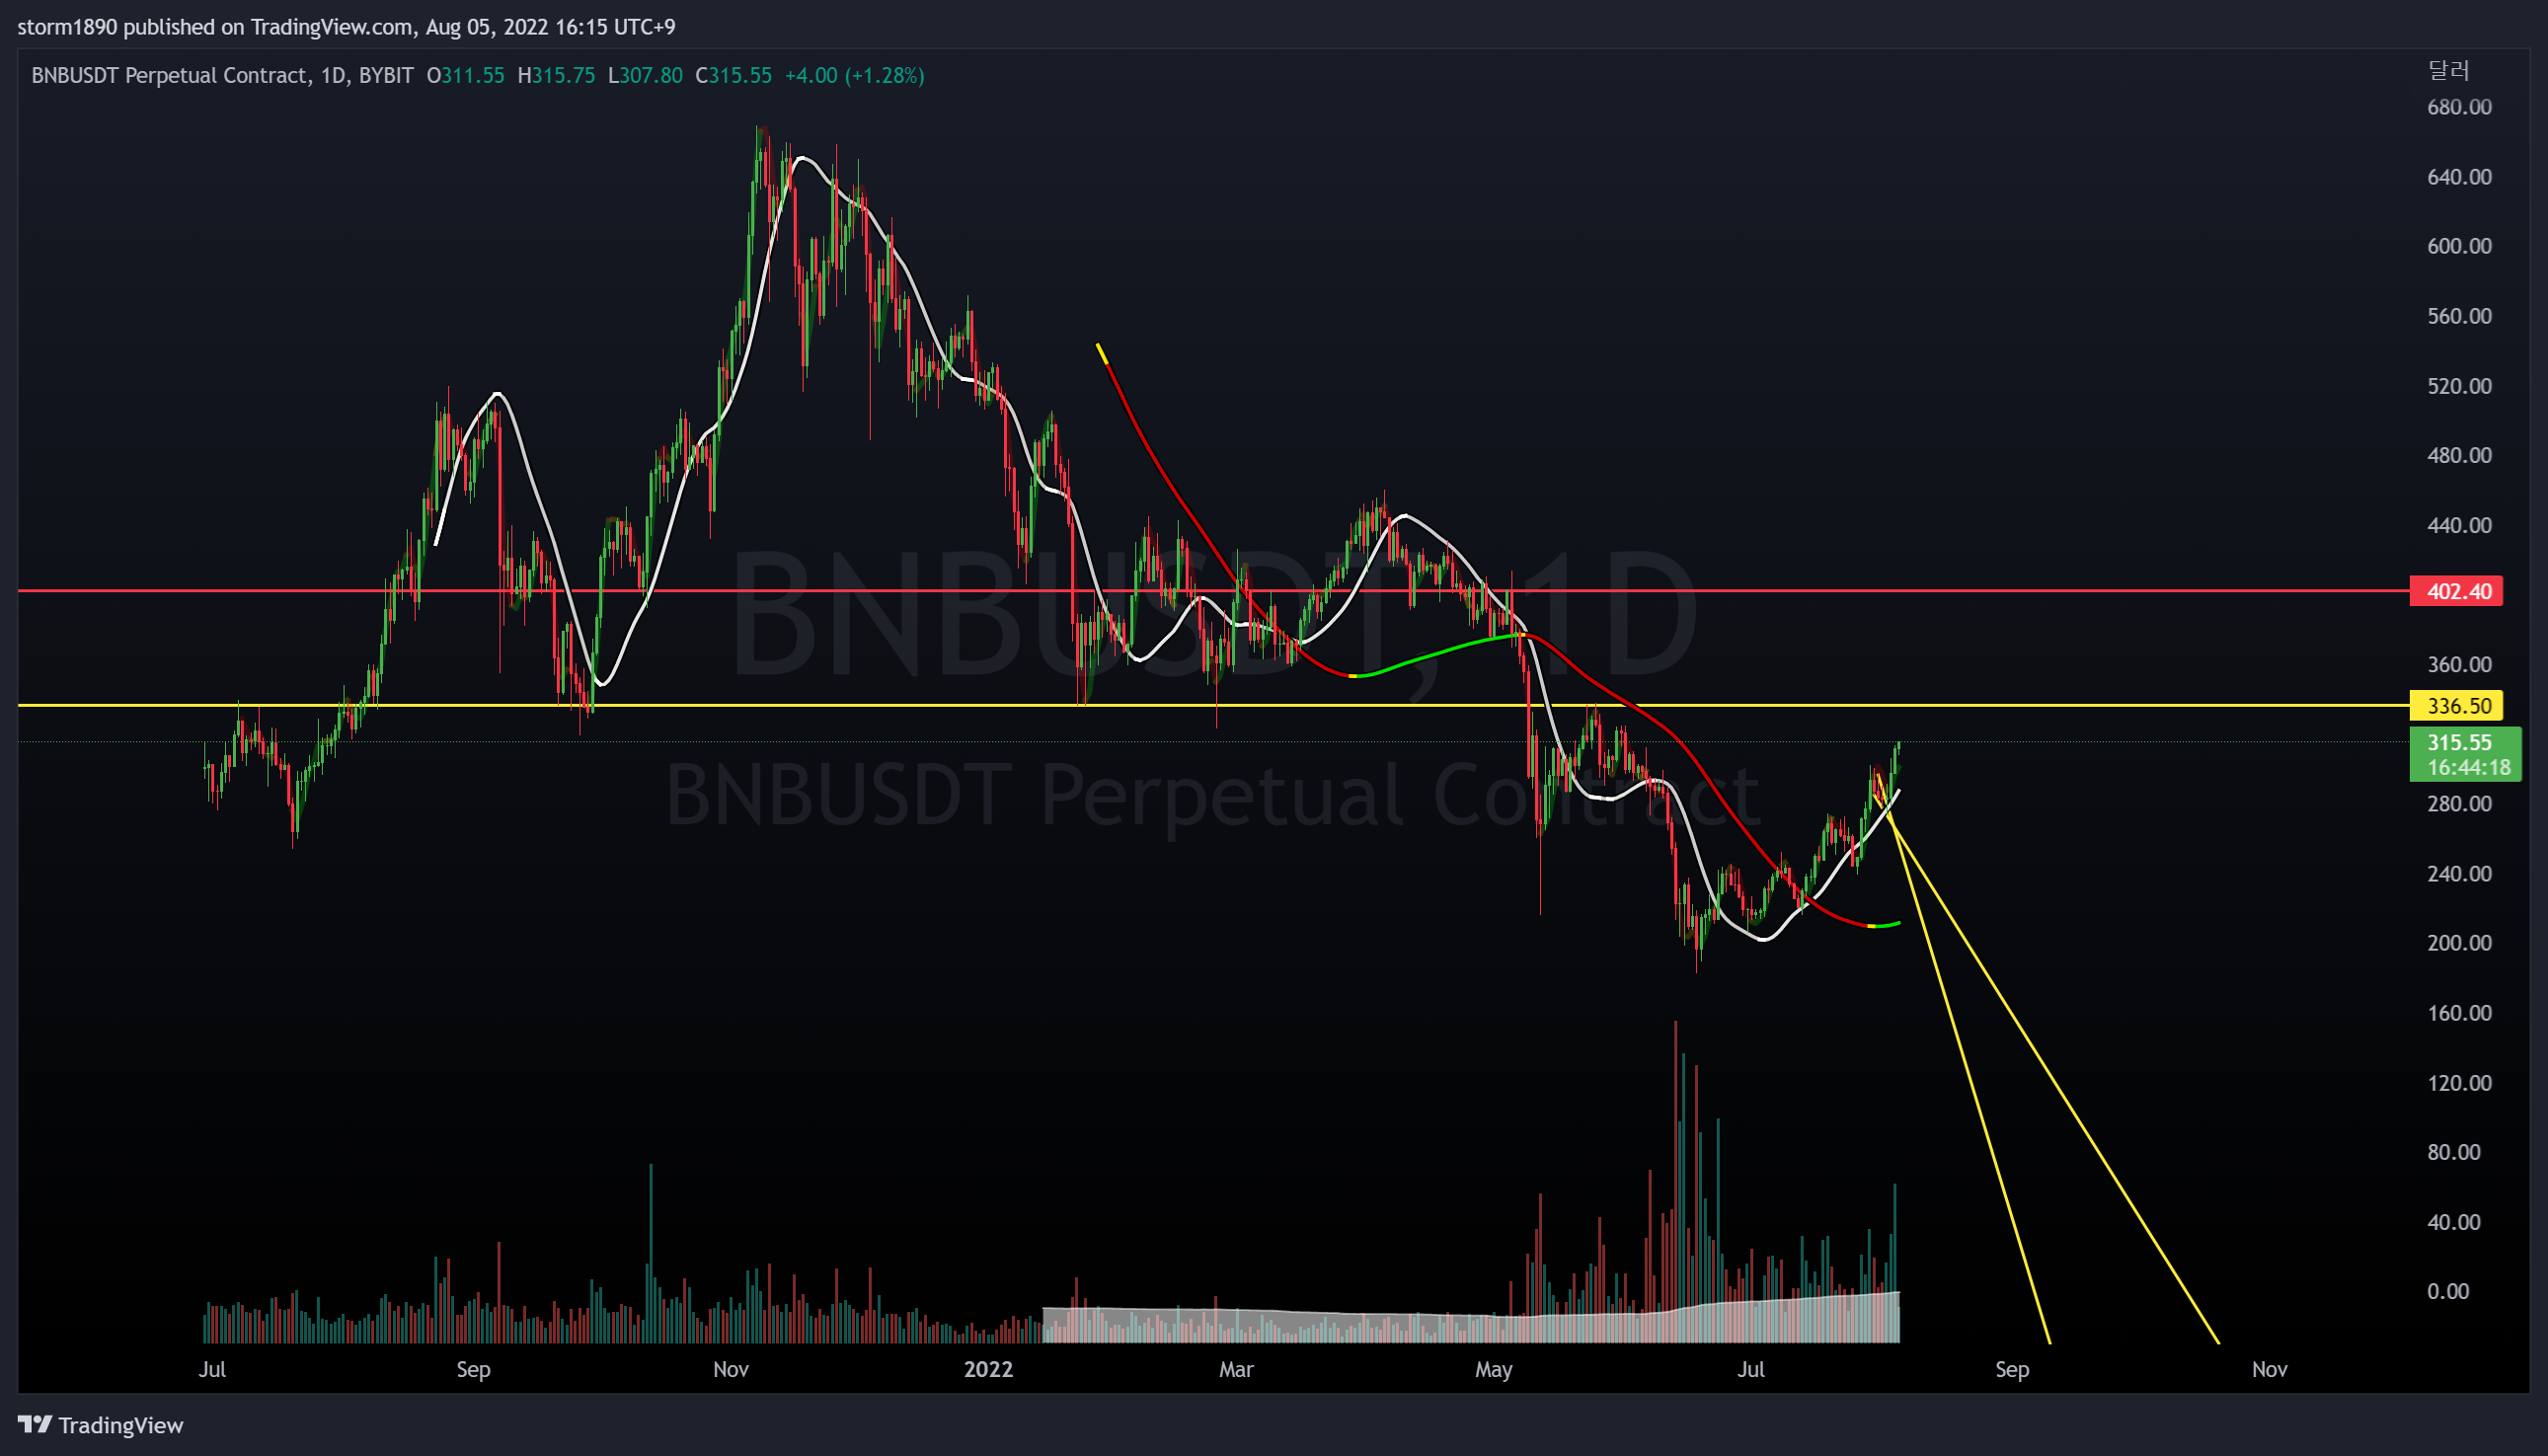Click the 480.00 price axis label

tap(2459, 455)
